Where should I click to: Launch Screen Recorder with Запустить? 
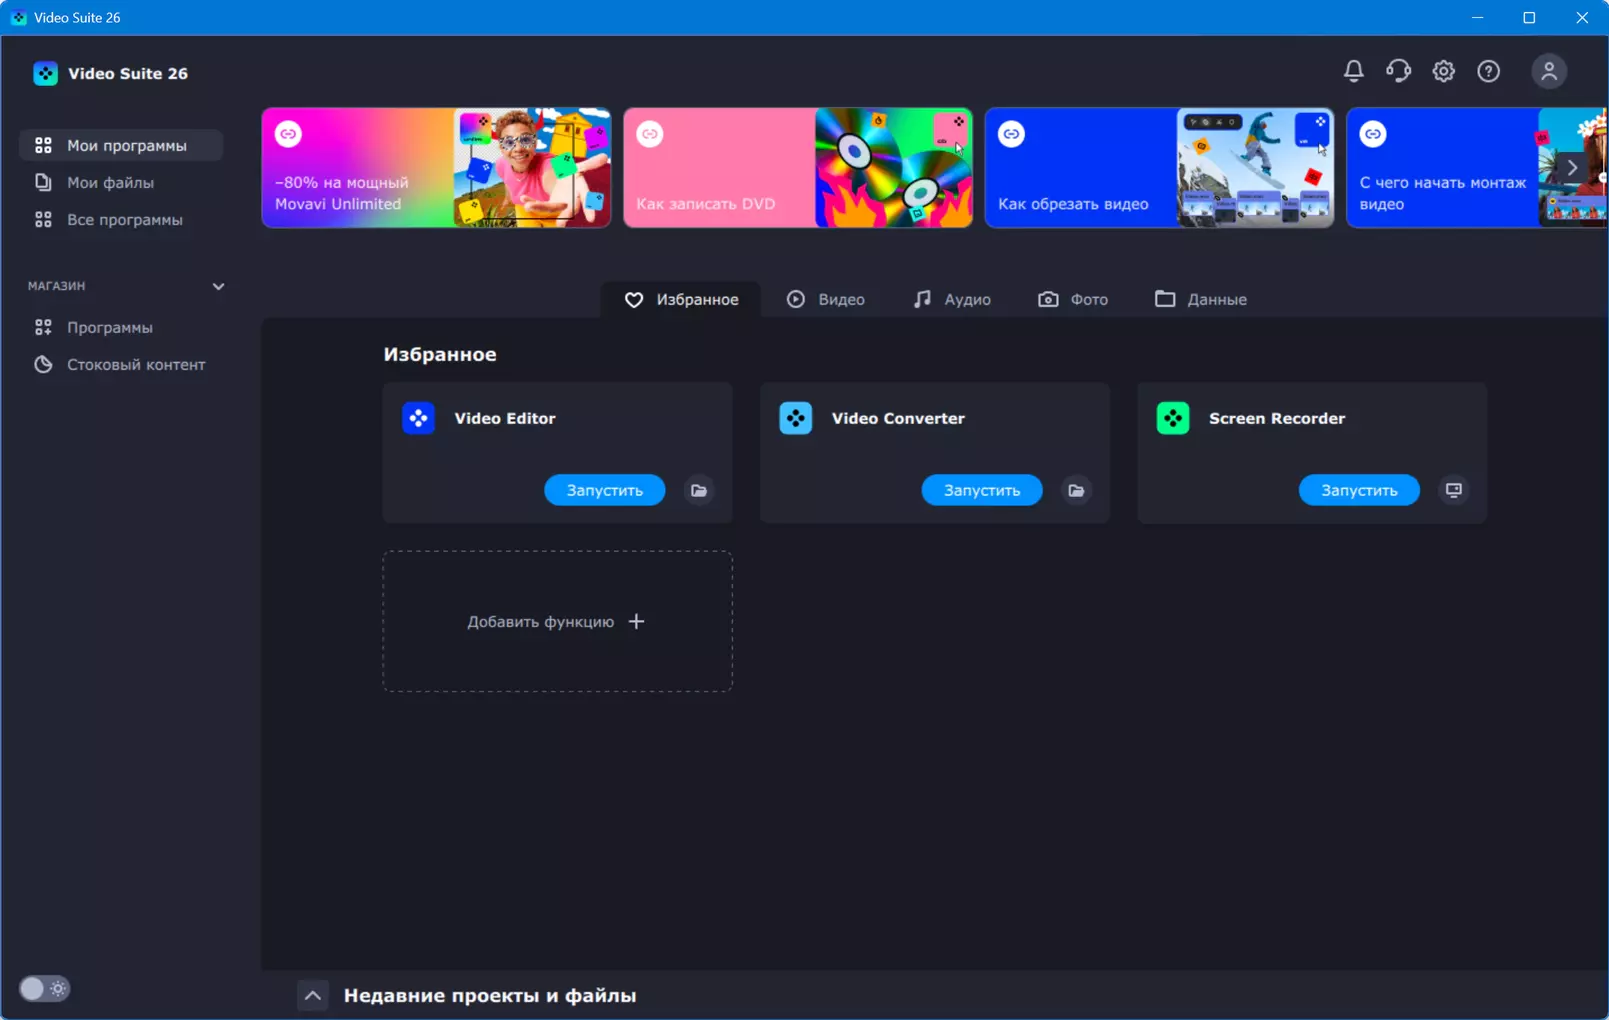click(x=1359, y=490)
